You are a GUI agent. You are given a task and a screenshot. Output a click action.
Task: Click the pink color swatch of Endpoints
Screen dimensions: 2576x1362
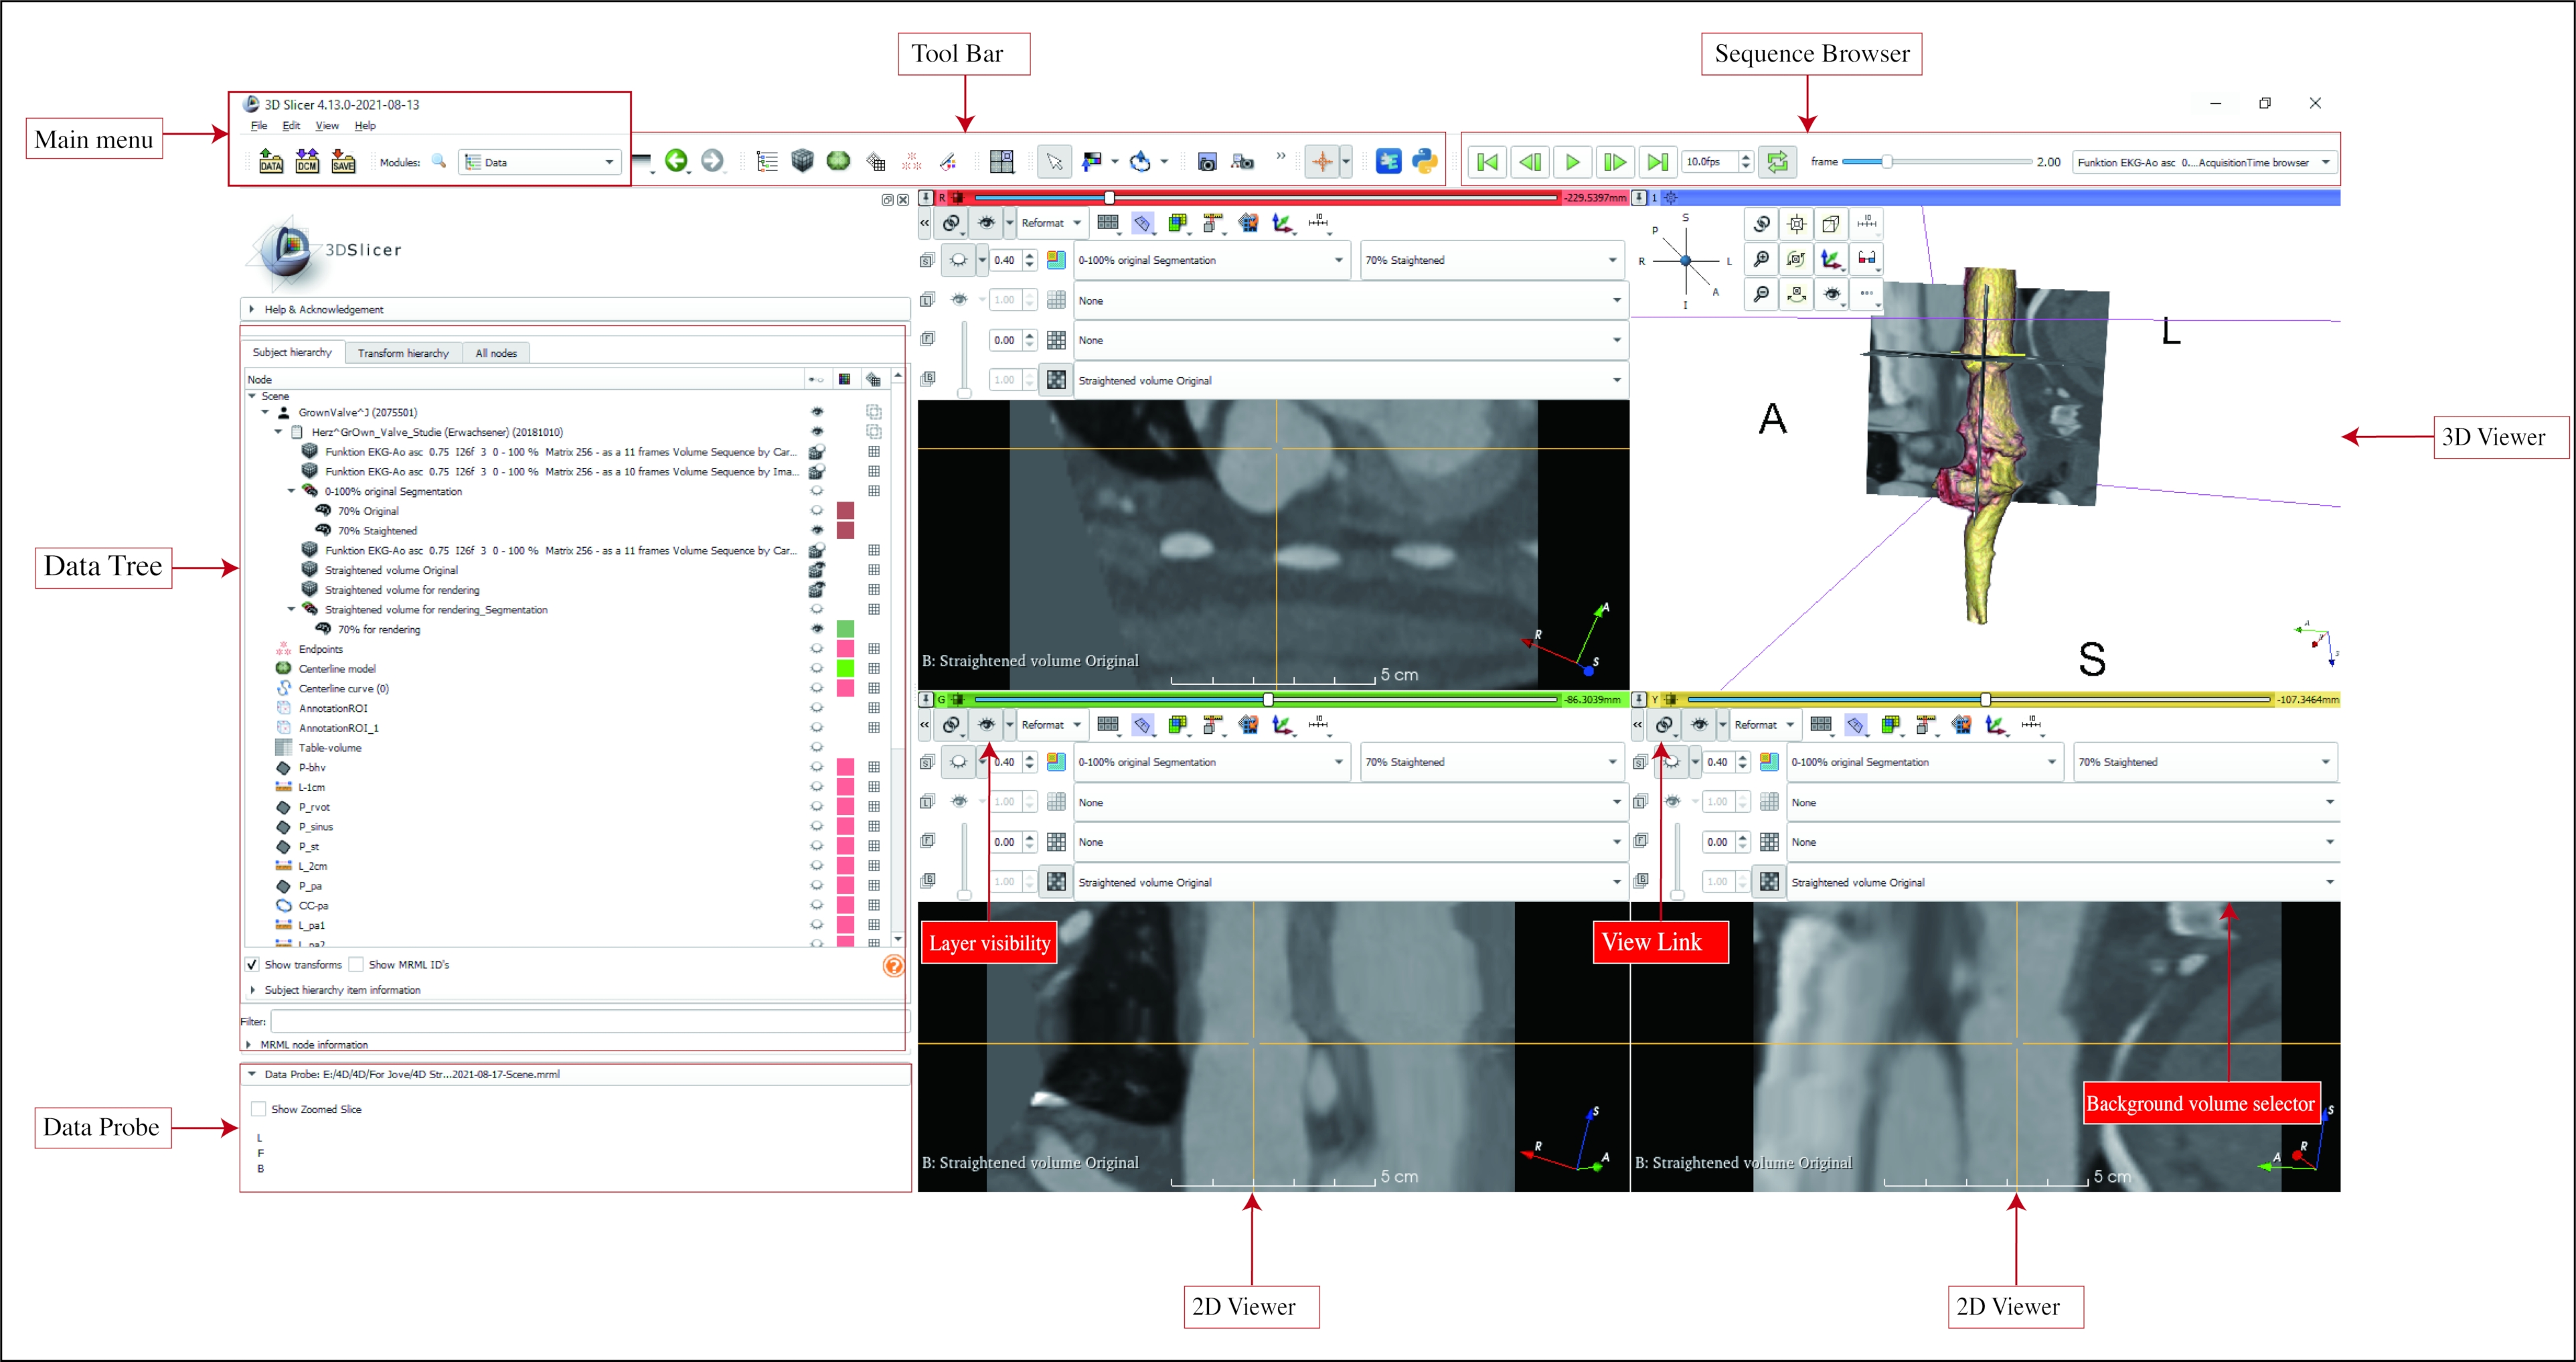[845, 649]
